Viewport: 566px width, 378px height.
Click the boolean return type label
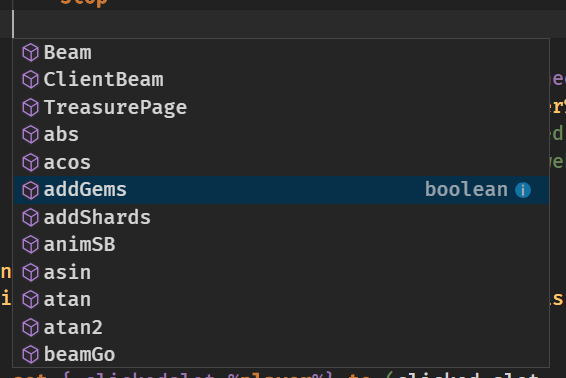click(466, 190)
